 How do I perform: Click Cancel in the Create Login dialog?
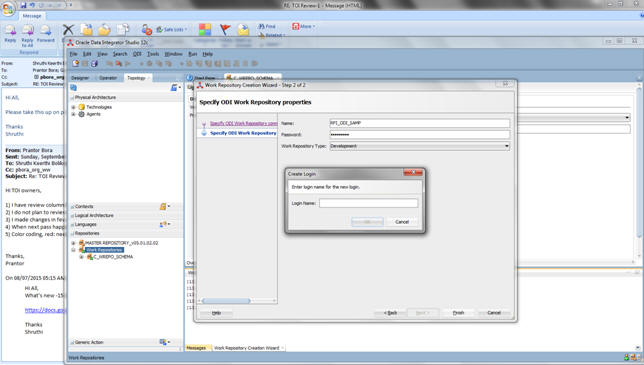pos(402,222)
